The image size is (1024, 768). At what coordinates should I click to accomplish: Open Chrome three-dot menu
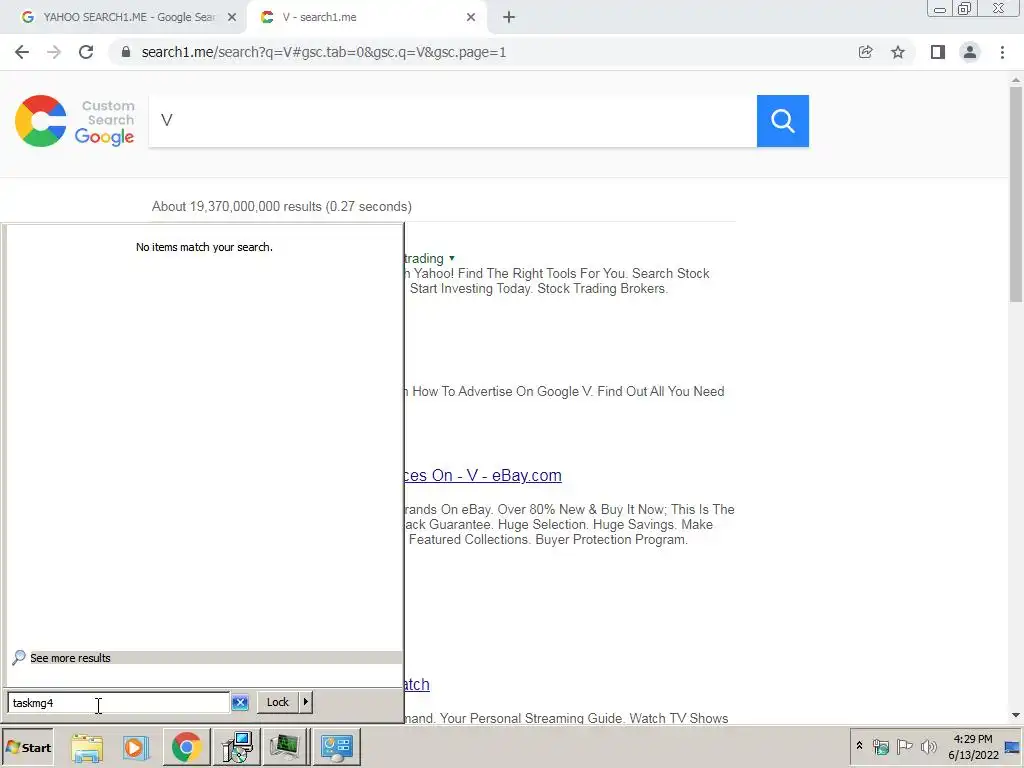(x=1002, y=52)
